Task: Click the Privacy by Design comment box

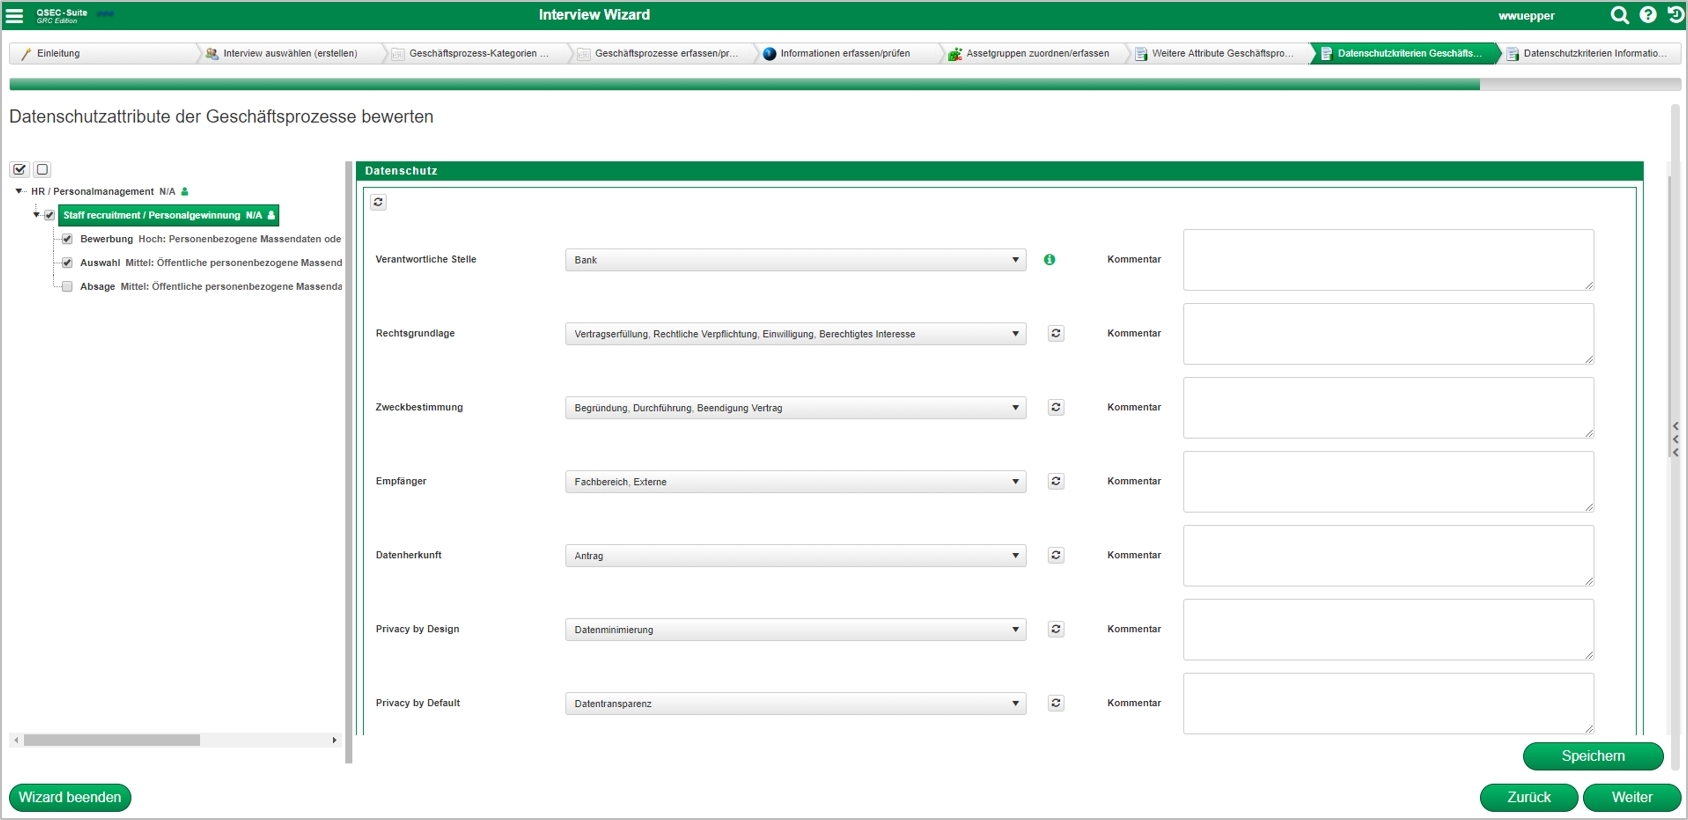Action: coord(1388,630)
